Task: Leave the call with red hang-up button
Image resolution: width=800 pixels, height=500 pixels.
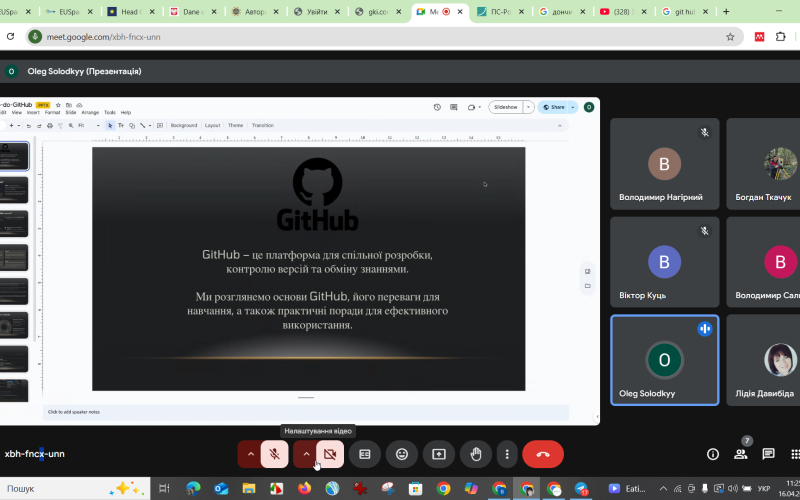Action: pyautogui.click(x=543, y=454)
